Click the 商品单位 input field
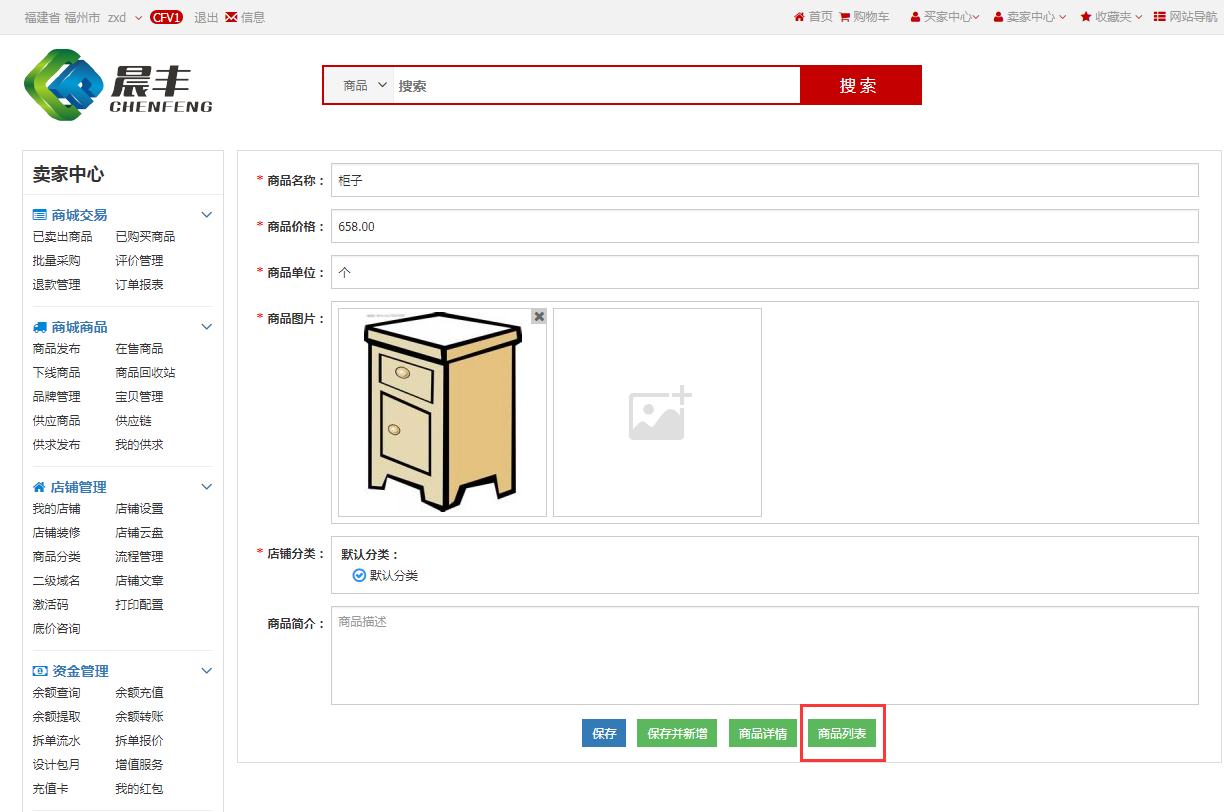 tap(764, 272)
